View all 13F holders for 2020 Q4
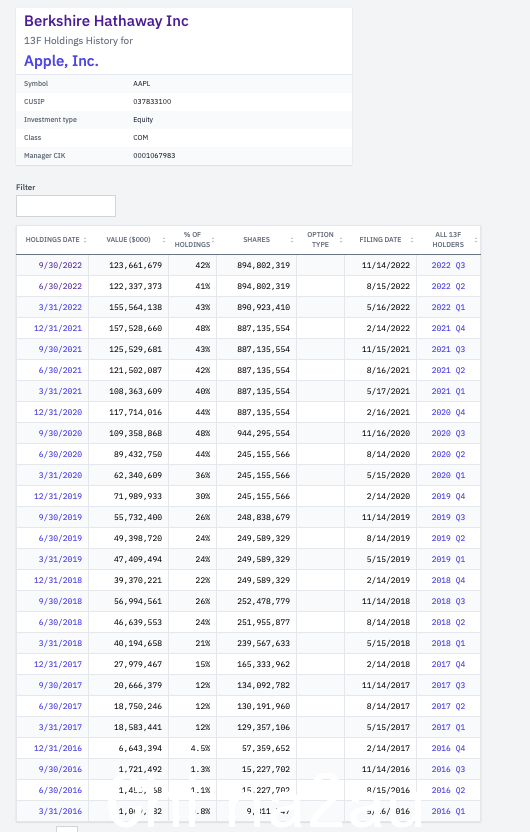 [x=448, y=412]
